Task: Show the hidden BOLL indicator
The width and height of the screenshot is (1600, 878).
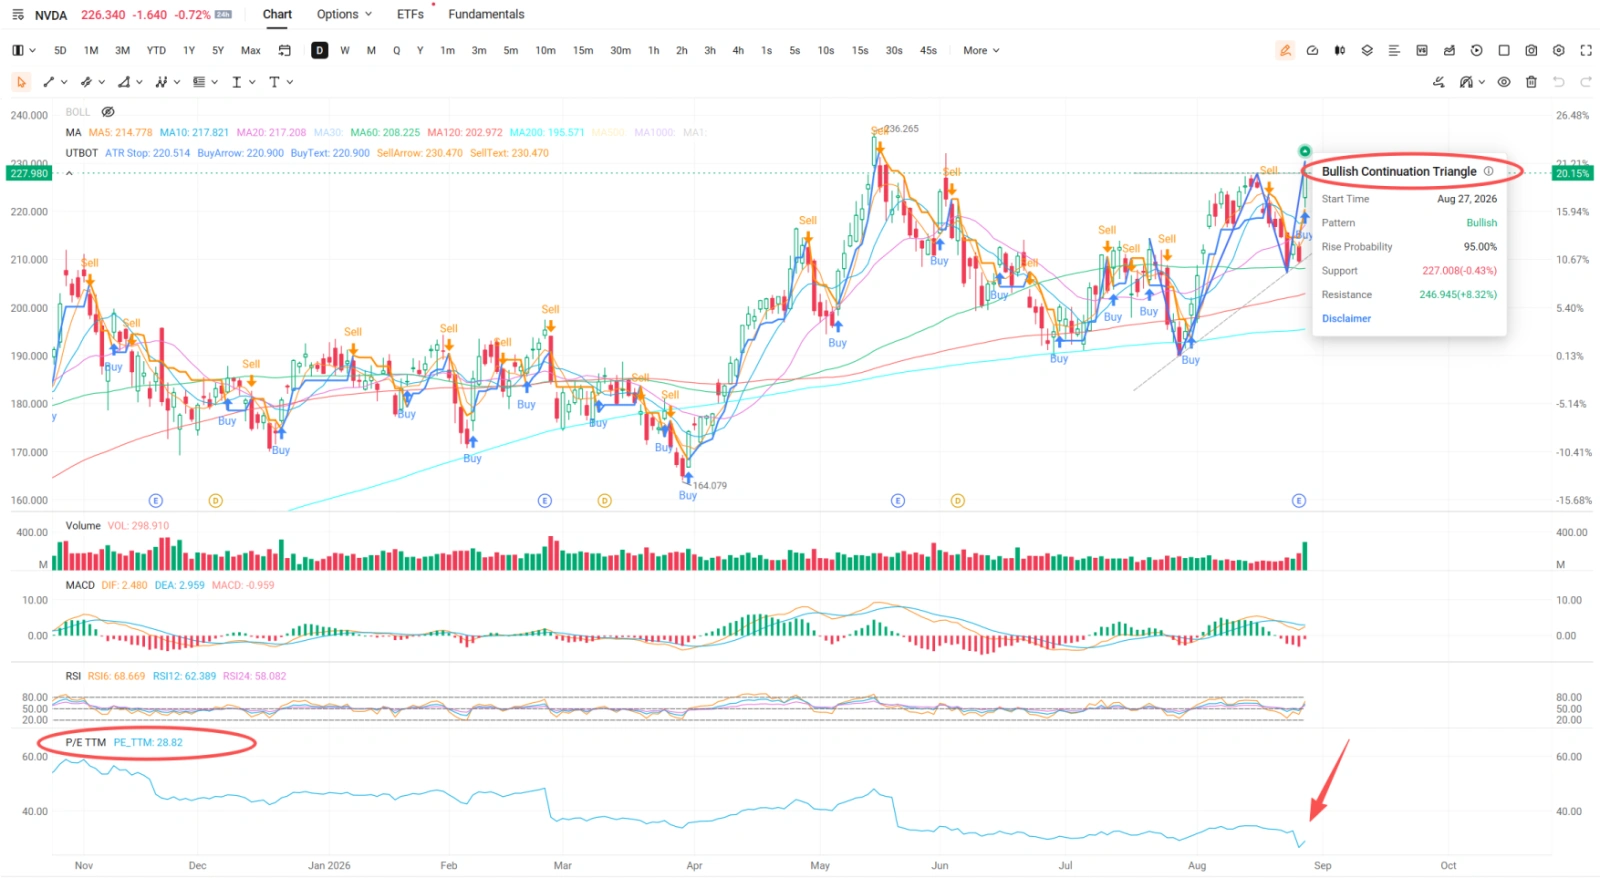Action: pyautogui.click(x=108, y=112)
